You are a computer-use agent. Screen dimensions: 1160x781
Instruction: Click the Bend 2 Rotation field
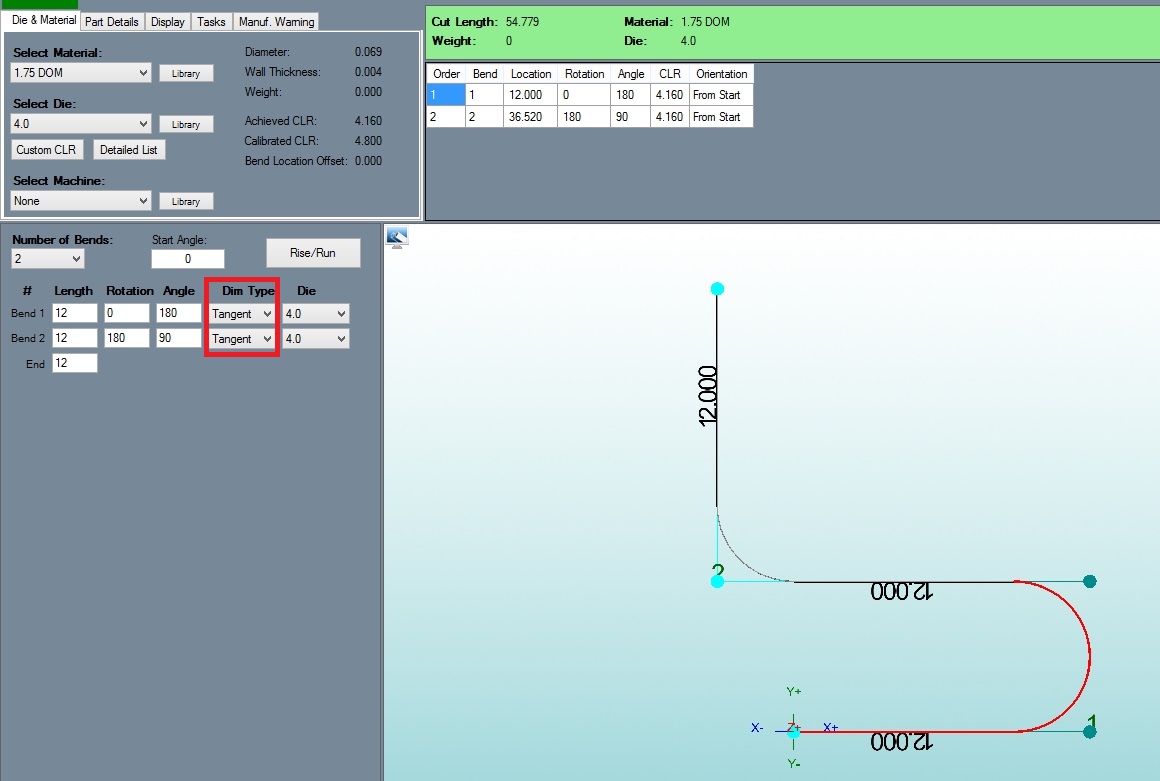click(127, 338)
